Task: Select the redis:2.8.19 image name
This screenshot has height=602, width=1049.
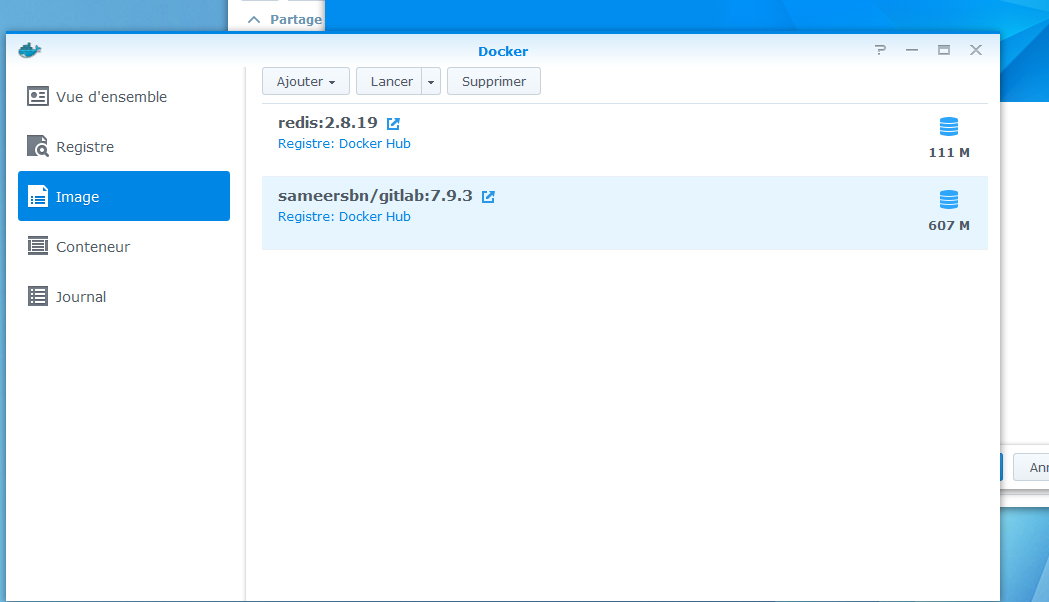Action: (328, 122)
